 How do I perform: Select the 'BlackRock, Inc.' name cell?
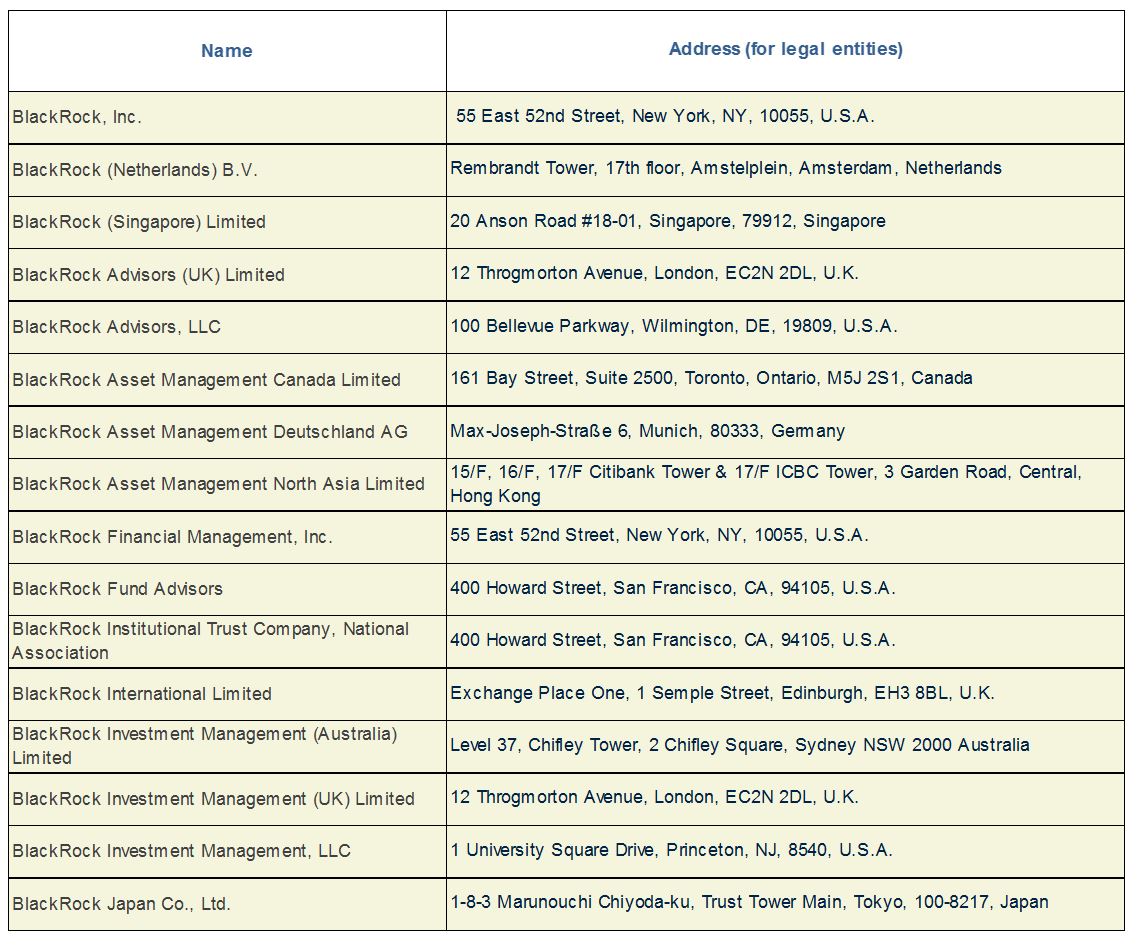click(227, 118)
